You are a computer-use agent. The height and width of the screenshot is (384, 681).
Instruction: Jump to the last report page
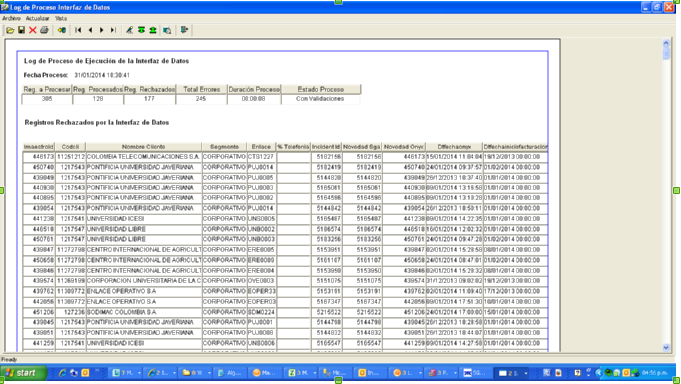(113, 30)
